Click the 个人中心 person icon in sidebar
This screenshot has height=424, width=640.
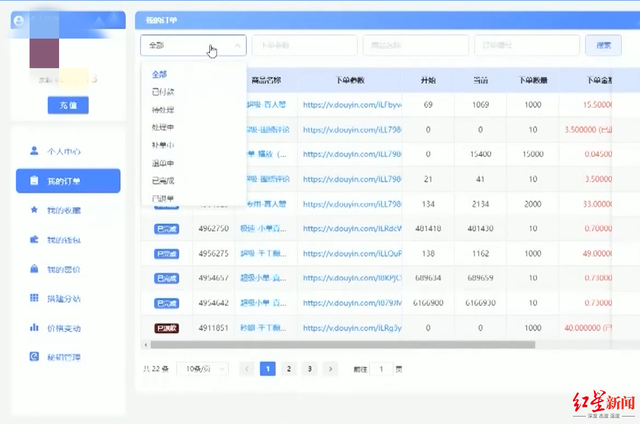click(x=33, y=151)
